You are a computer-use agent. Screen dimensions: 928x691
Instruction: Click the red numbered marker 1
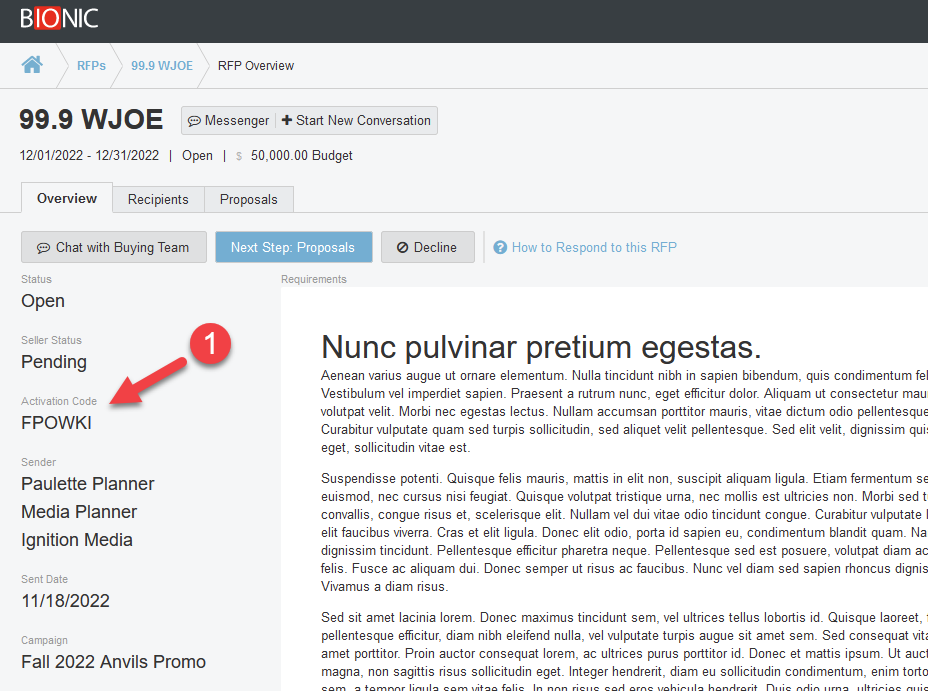[211, 344]
